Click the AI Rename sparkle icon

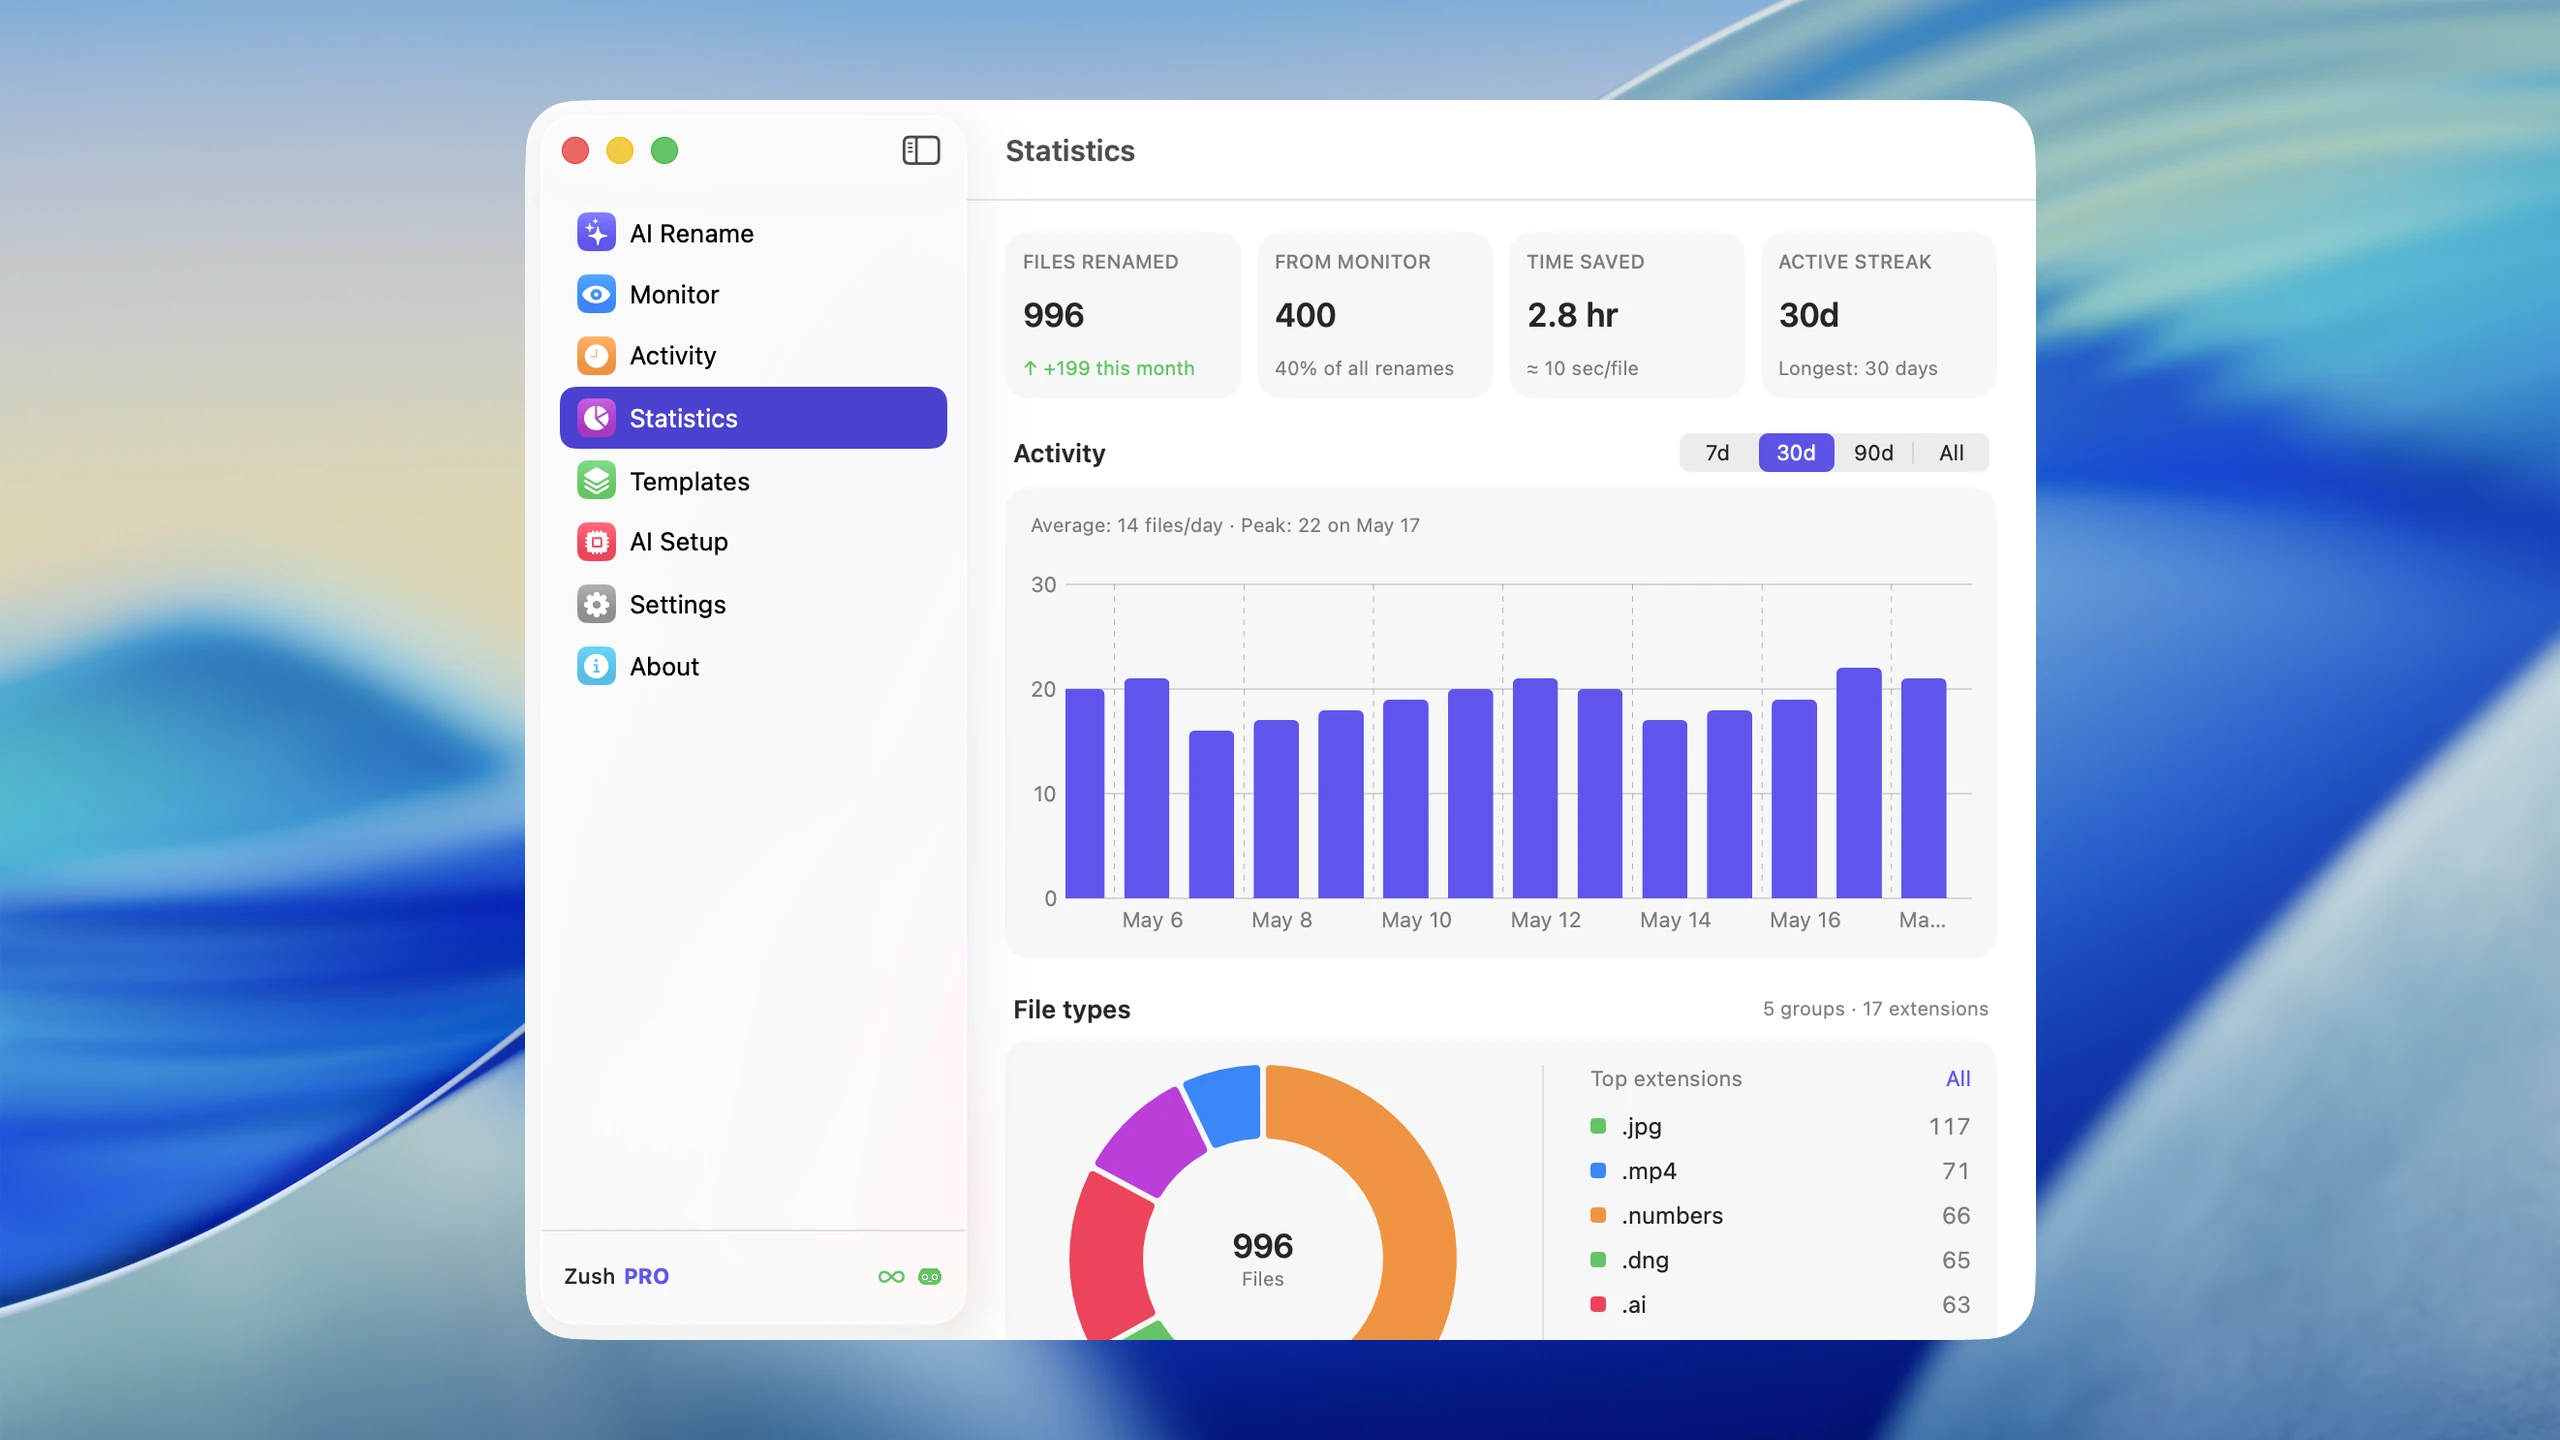tap(596, 233)
